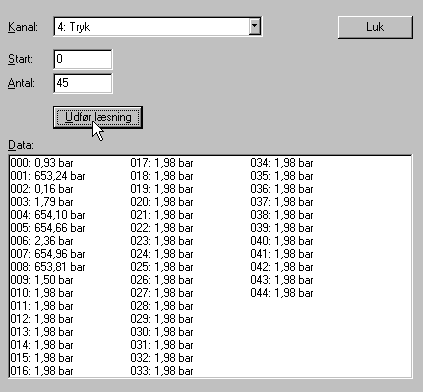Viewport: 423px width, 392px height.
Task: Select data row '000: 0,93 bar'
Action: [x=42, y=163]
